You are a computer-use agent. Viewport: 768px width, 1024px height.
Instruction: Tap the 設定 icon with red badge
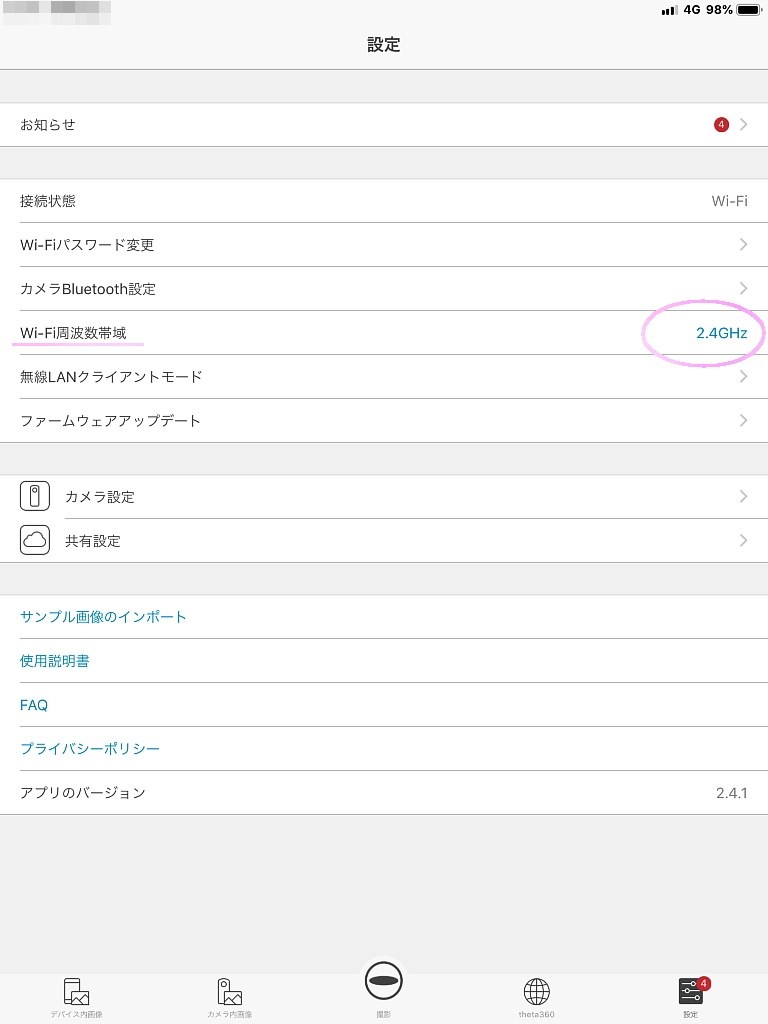689,991
